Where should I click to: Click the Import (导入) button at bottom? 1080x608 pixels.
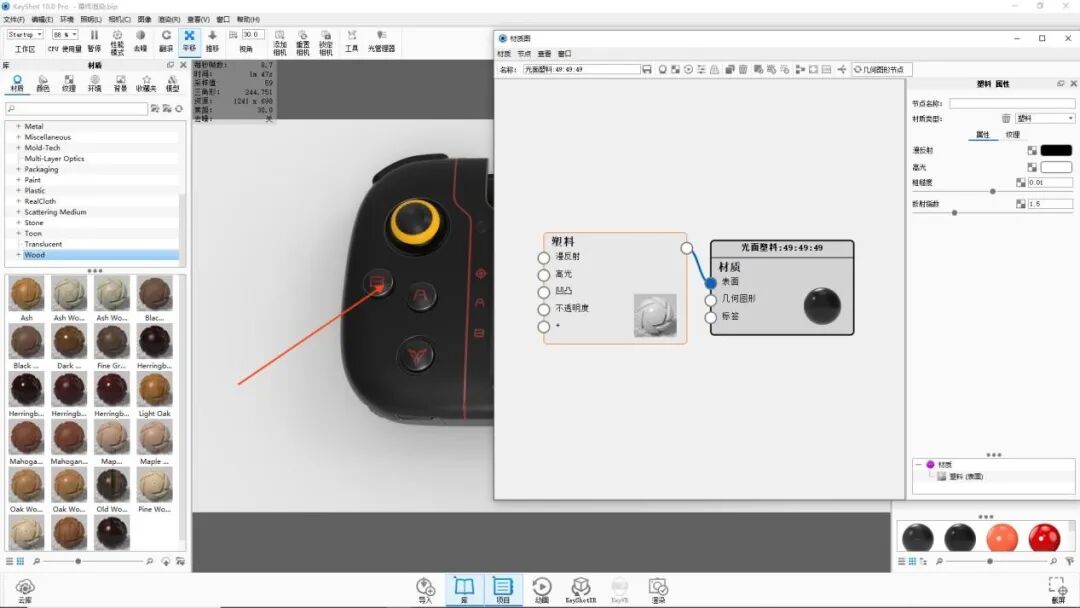(424, 588)
